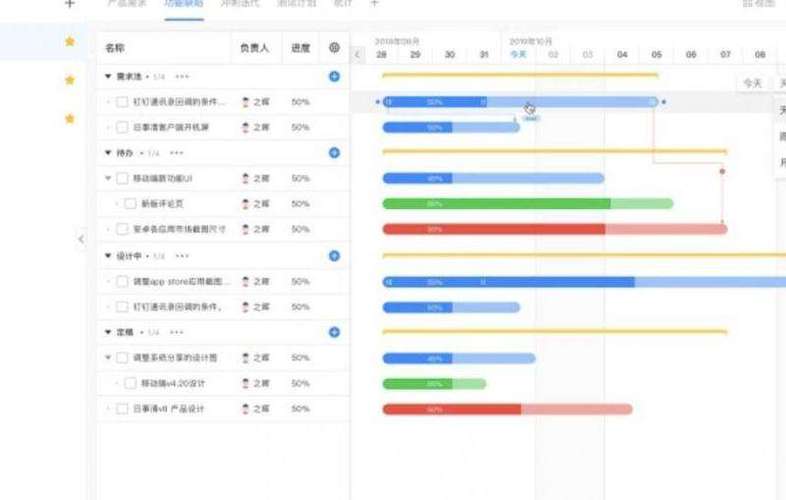
Task: Check the 新版评论页 task checkbox
Action: click(130, 204)
